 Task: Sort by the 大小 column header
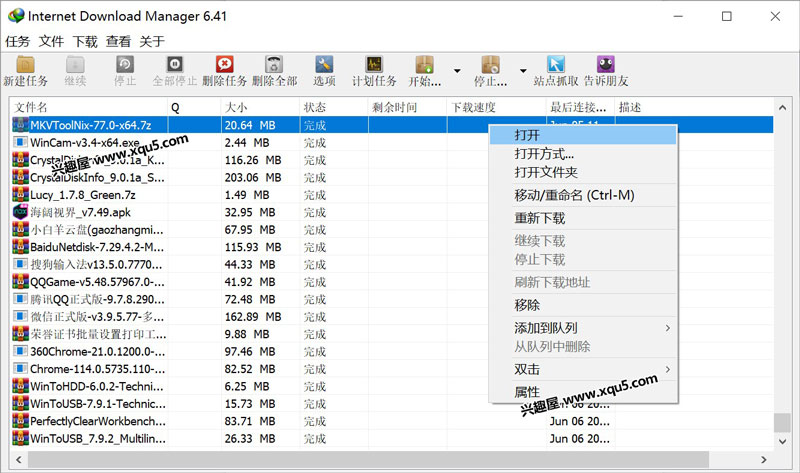coord(260,107)
